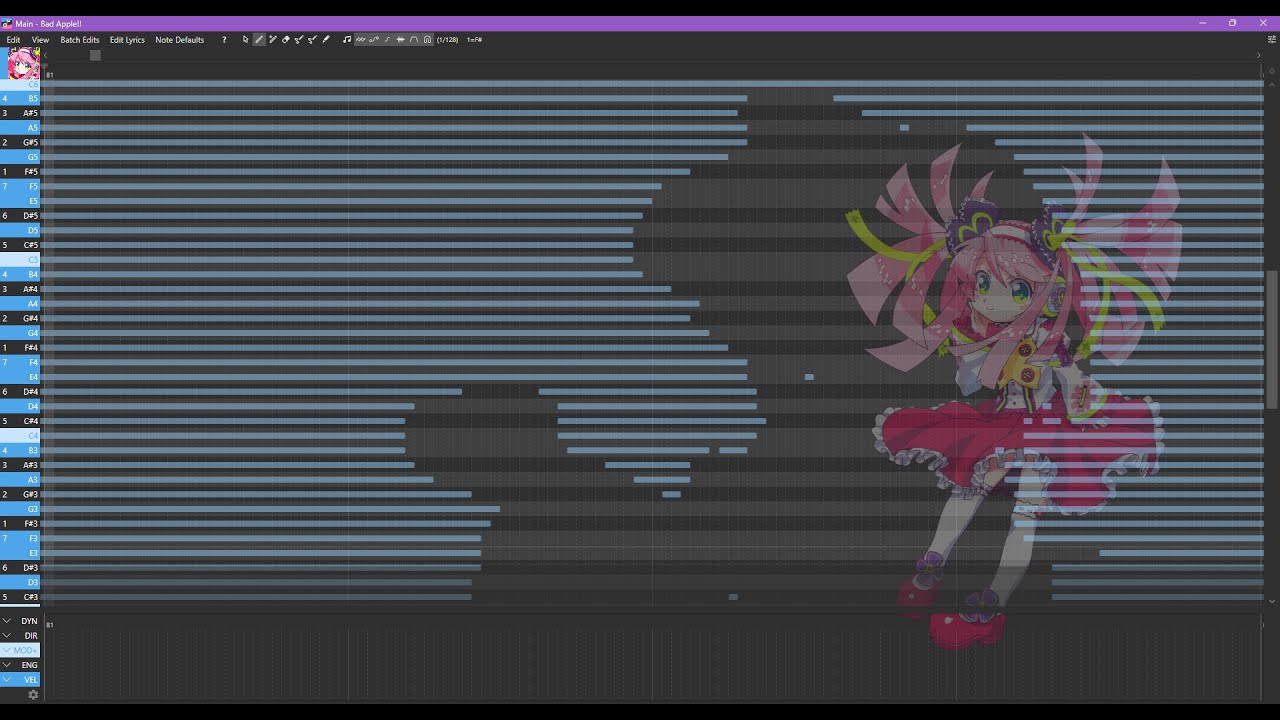Image resolution: width=1280 pixels, height=720 pixels.
Task: Select the Overwrite Pitch tool
Action: pos(312,40)
